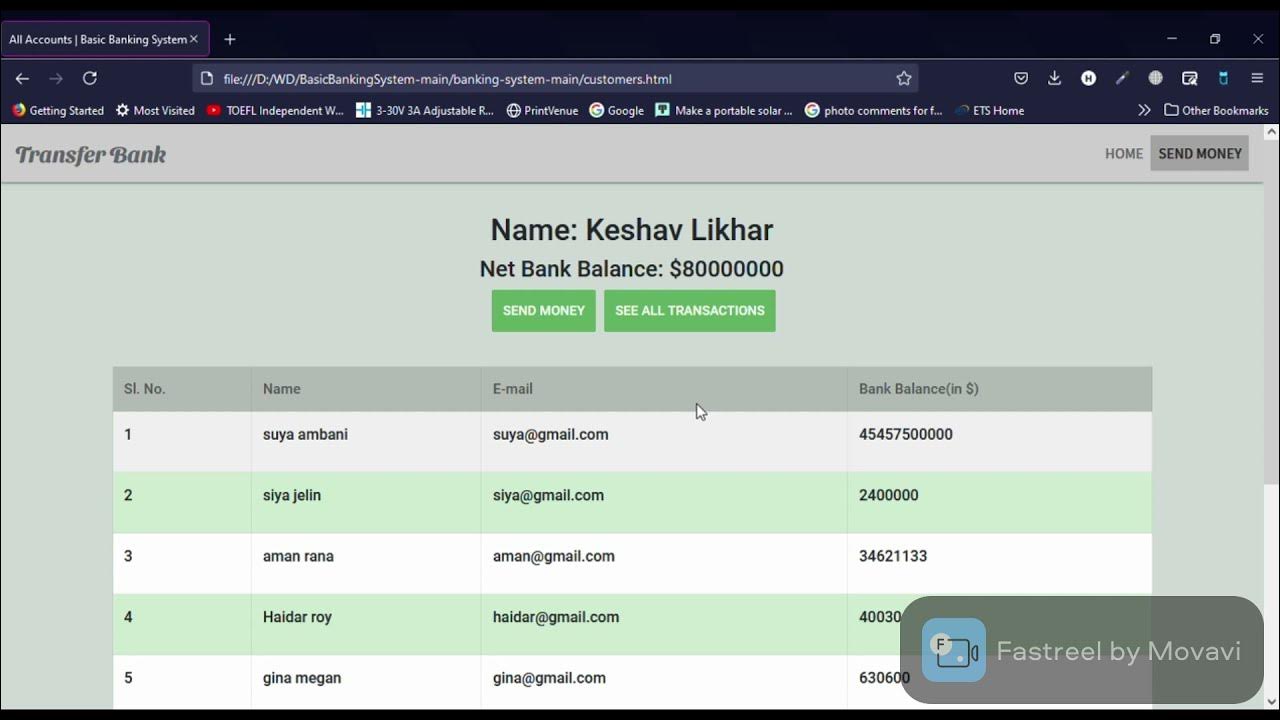1280x720 pixels.
Task: Select the 2400000 balance cell
Action: pyautogui.click(x=1000, y=503)
